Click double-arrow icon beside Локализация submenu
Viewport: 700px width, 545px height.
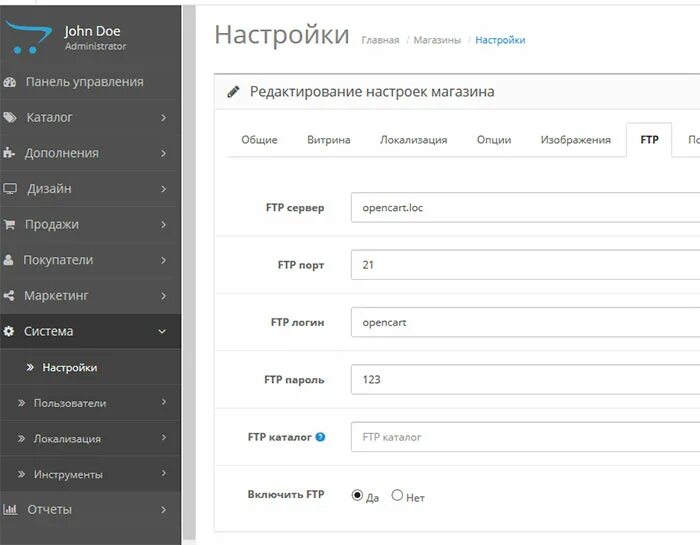[x=21, y=438]
